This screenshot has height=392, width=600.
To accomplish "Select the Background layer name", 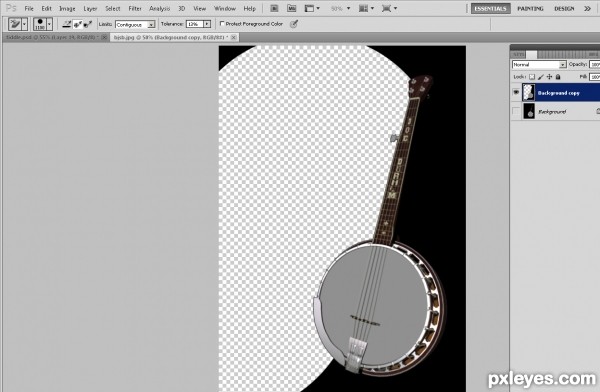I will pyautogui.click(x=552, y=112).
